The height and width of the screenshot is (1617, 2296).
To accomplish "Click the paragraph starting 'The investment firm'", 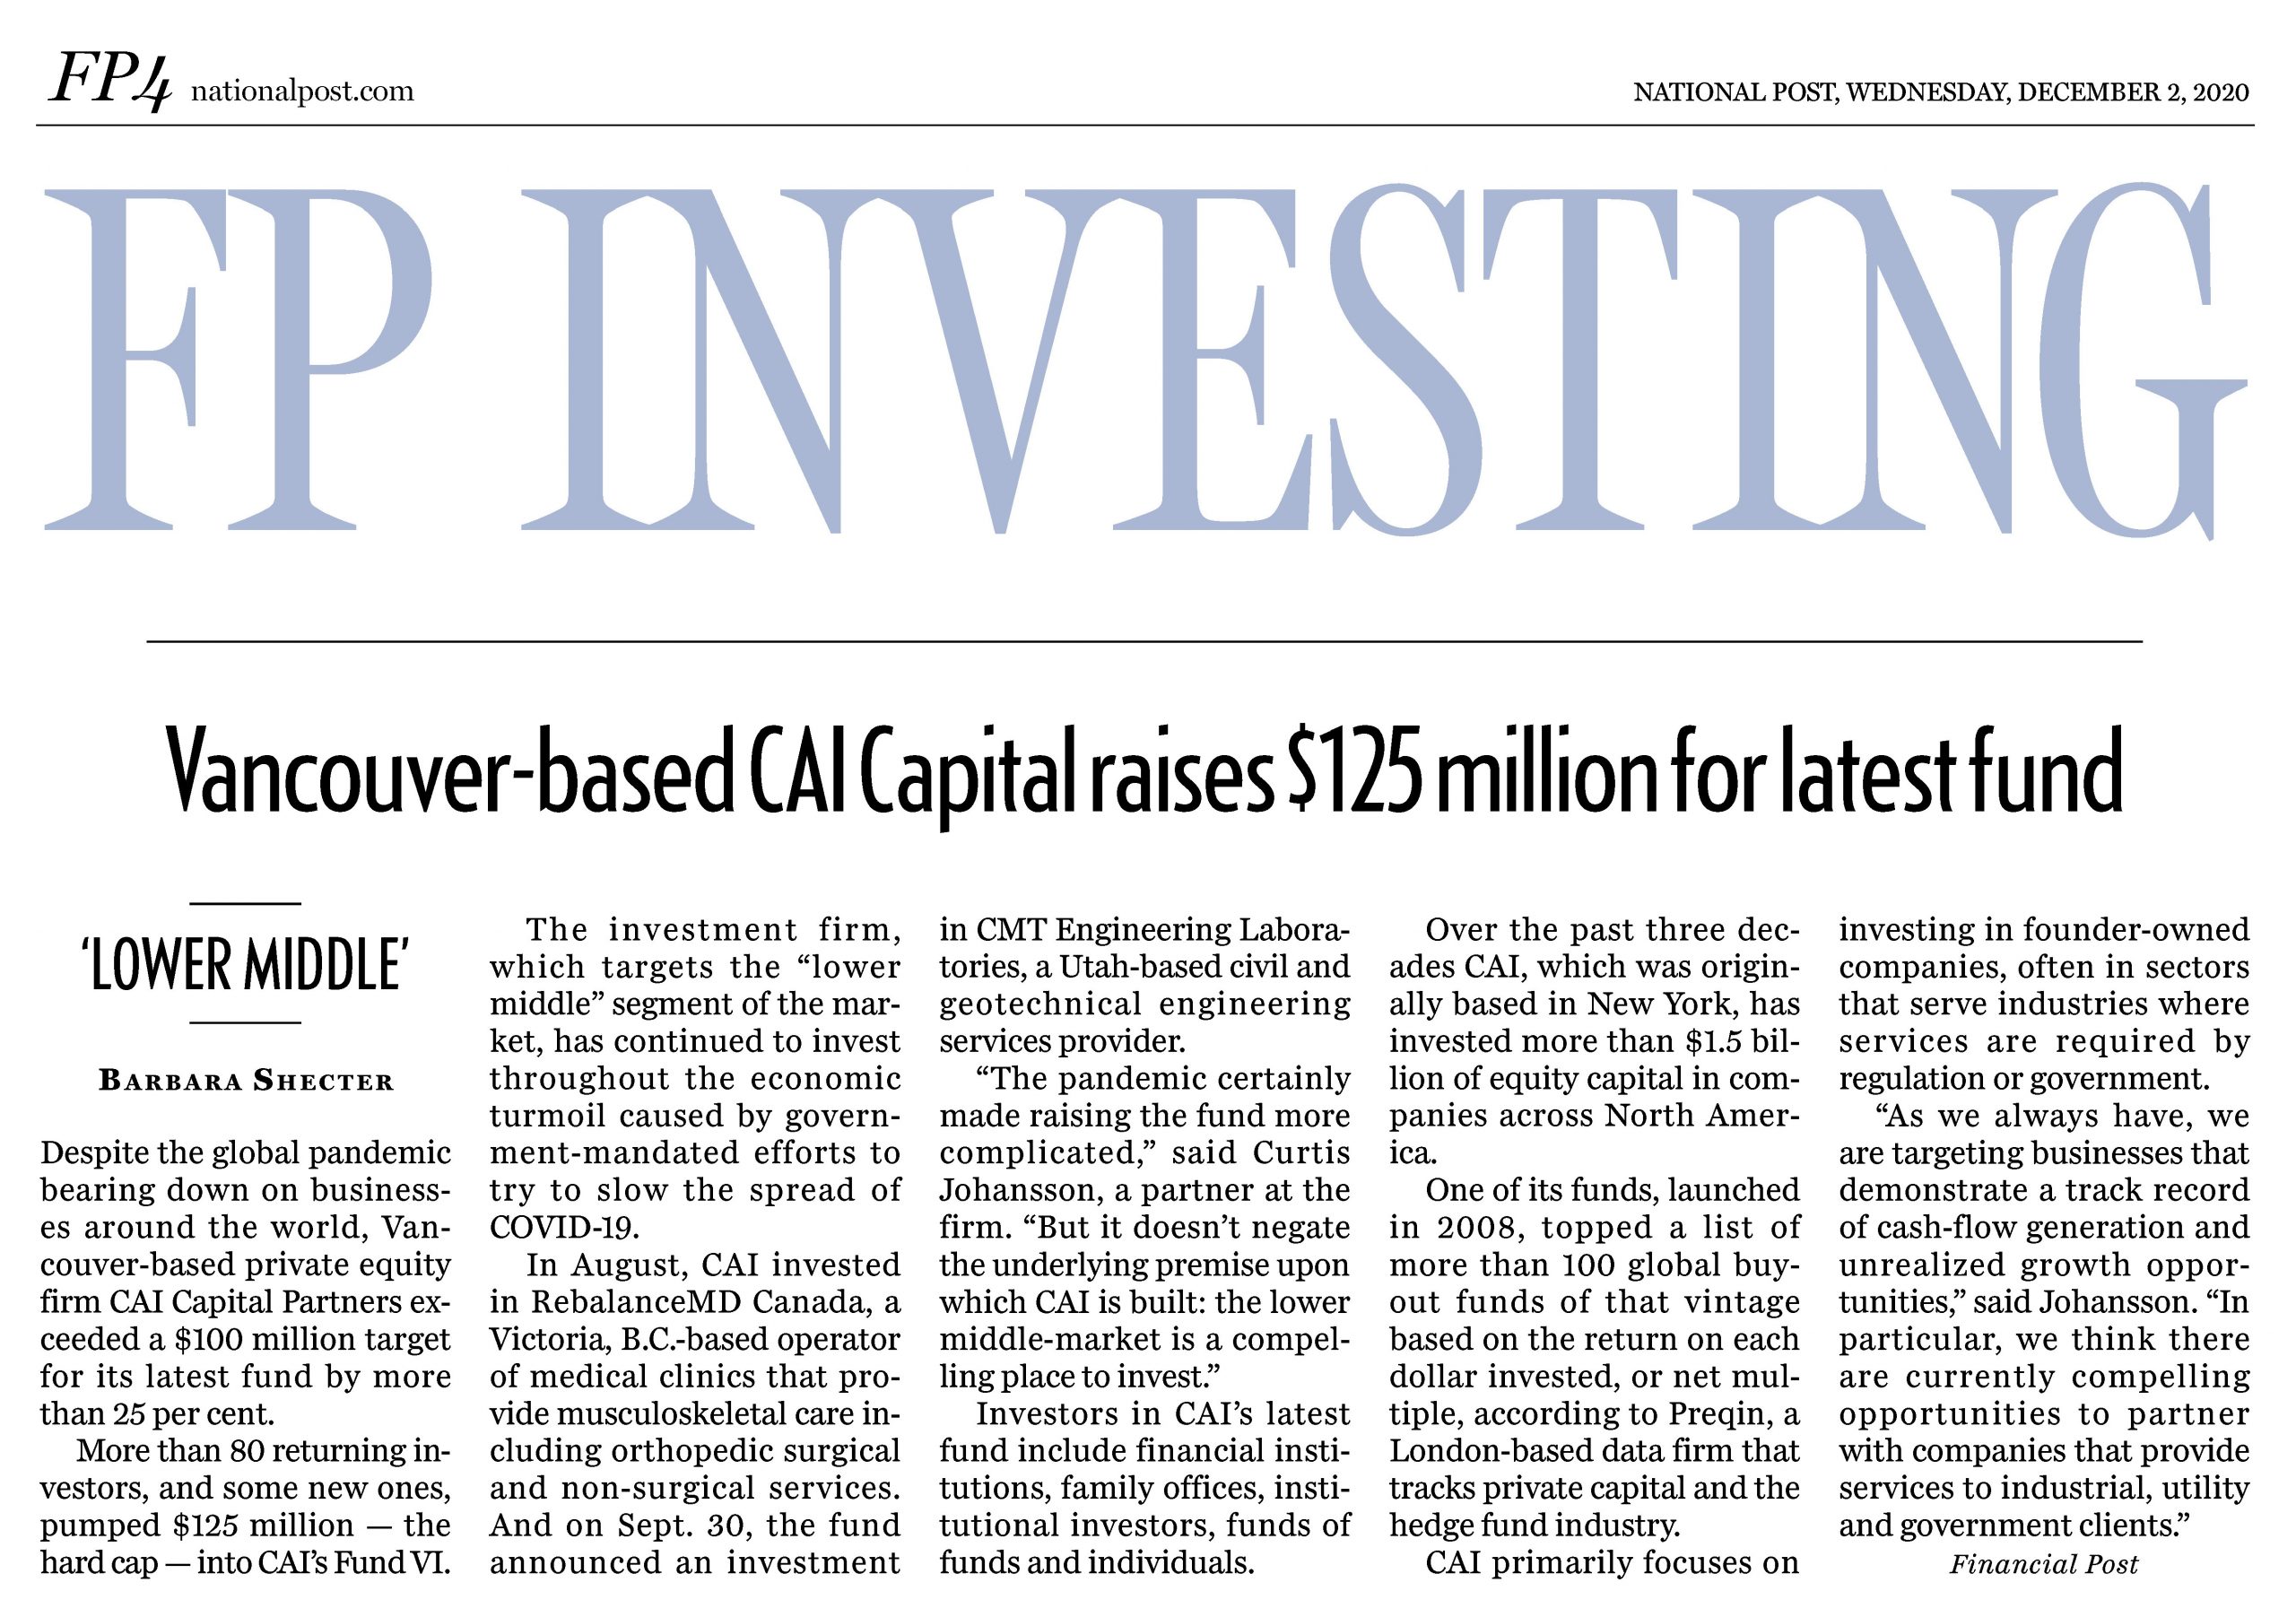I will pyautogui.click(x=695, y=1078).
